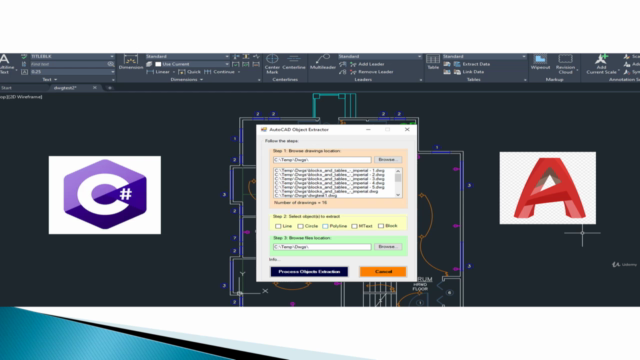The width and height of the screenshot is (640, 360).
Task: Click the dimension layer icon beside Use Current
Action: [x=149, y=64]
